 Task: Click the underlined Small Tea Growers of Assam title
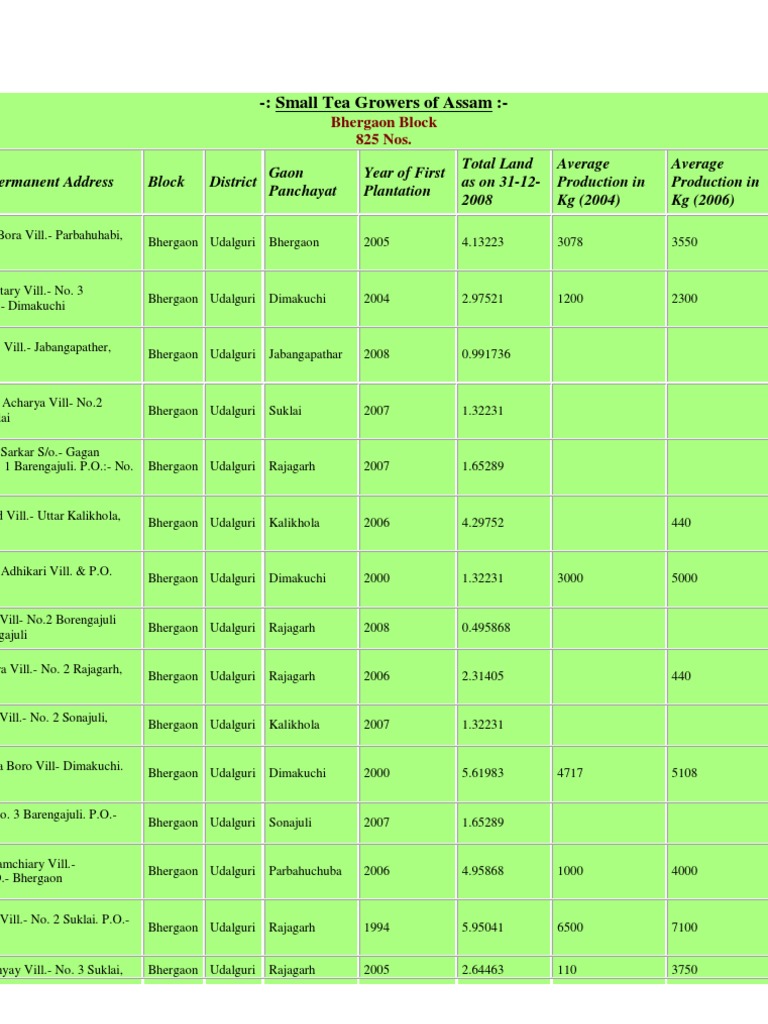383,103
